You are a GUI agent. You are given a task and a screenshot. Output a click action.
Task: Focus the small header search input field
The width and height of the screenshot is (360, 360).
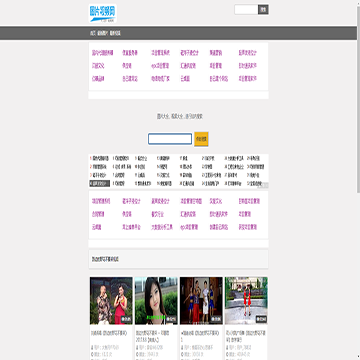246,10
